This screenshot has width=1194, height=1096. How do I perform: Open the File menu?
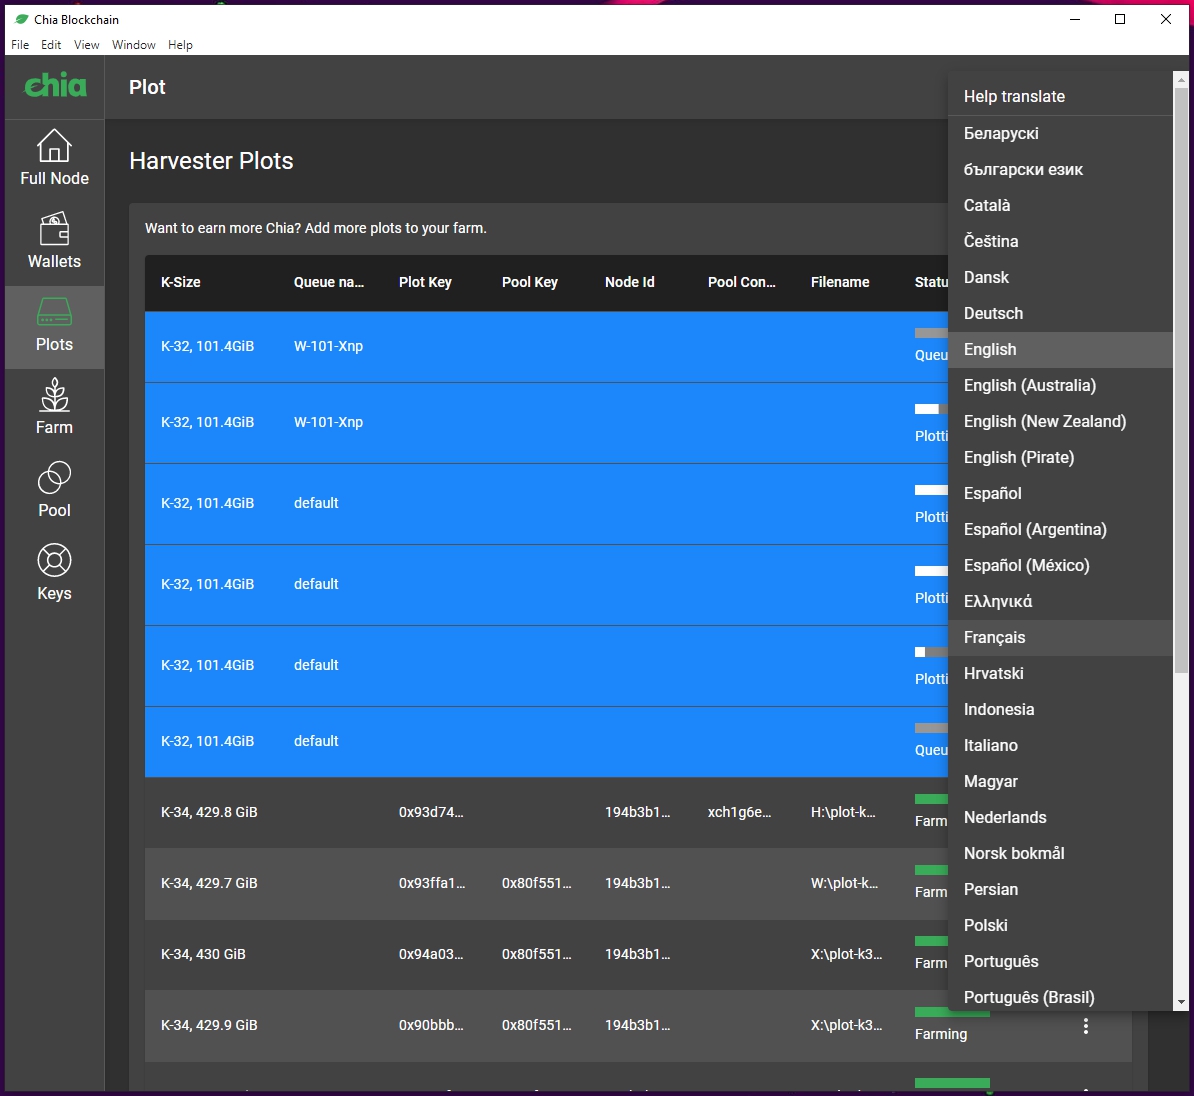pyautogui.click(x=20, y=45)
